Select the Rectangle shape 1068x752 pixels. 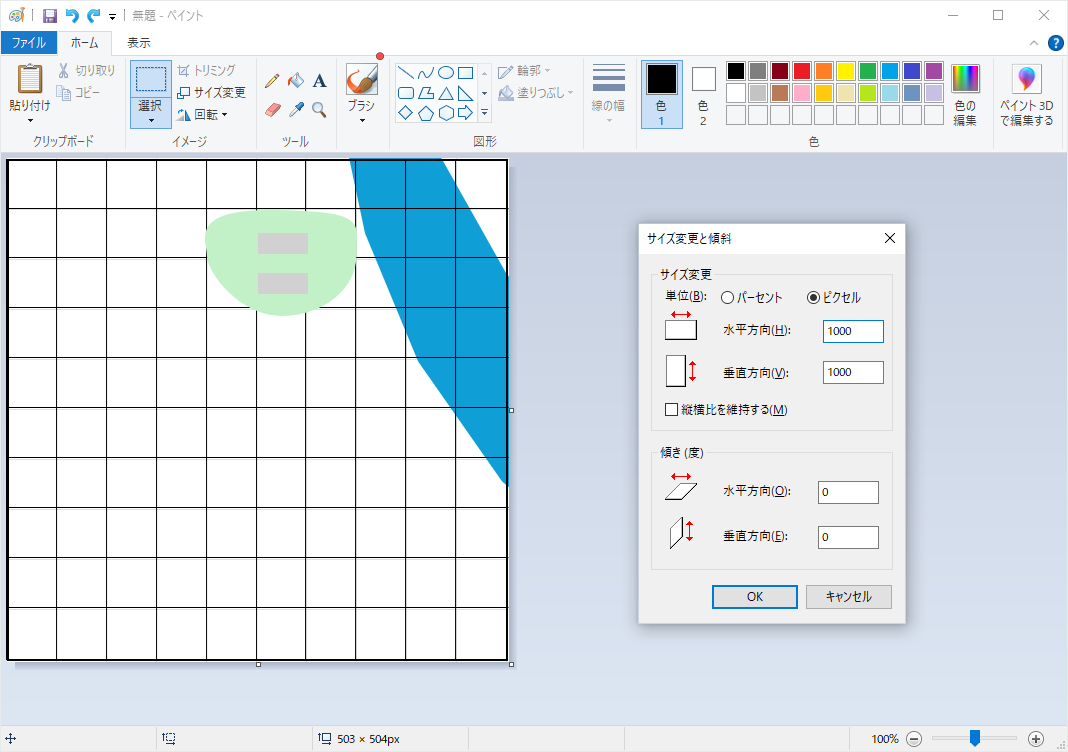click(x=466, y=73)
